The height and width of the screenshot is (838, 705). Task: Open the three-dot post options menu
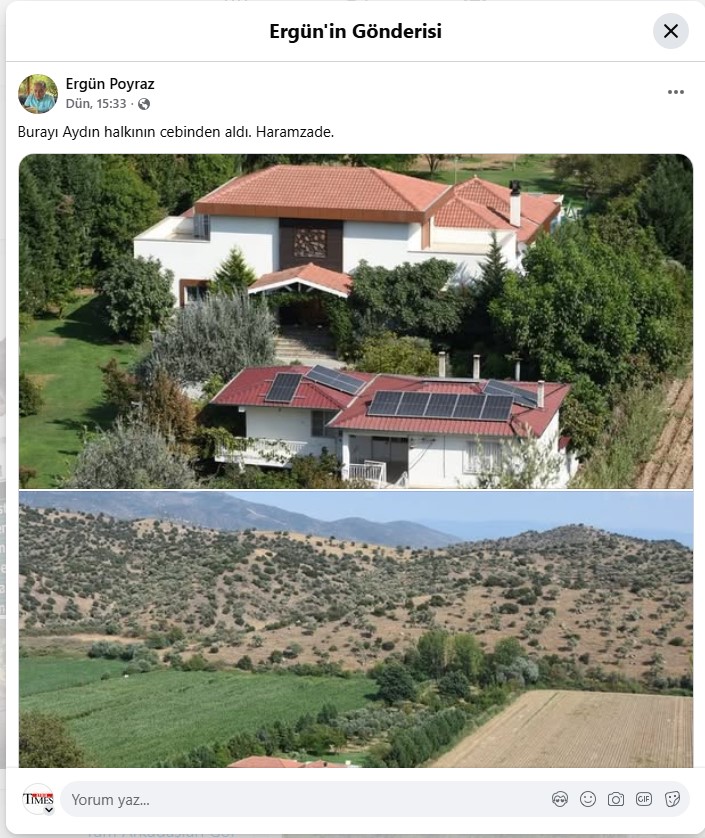pos(676,92)
